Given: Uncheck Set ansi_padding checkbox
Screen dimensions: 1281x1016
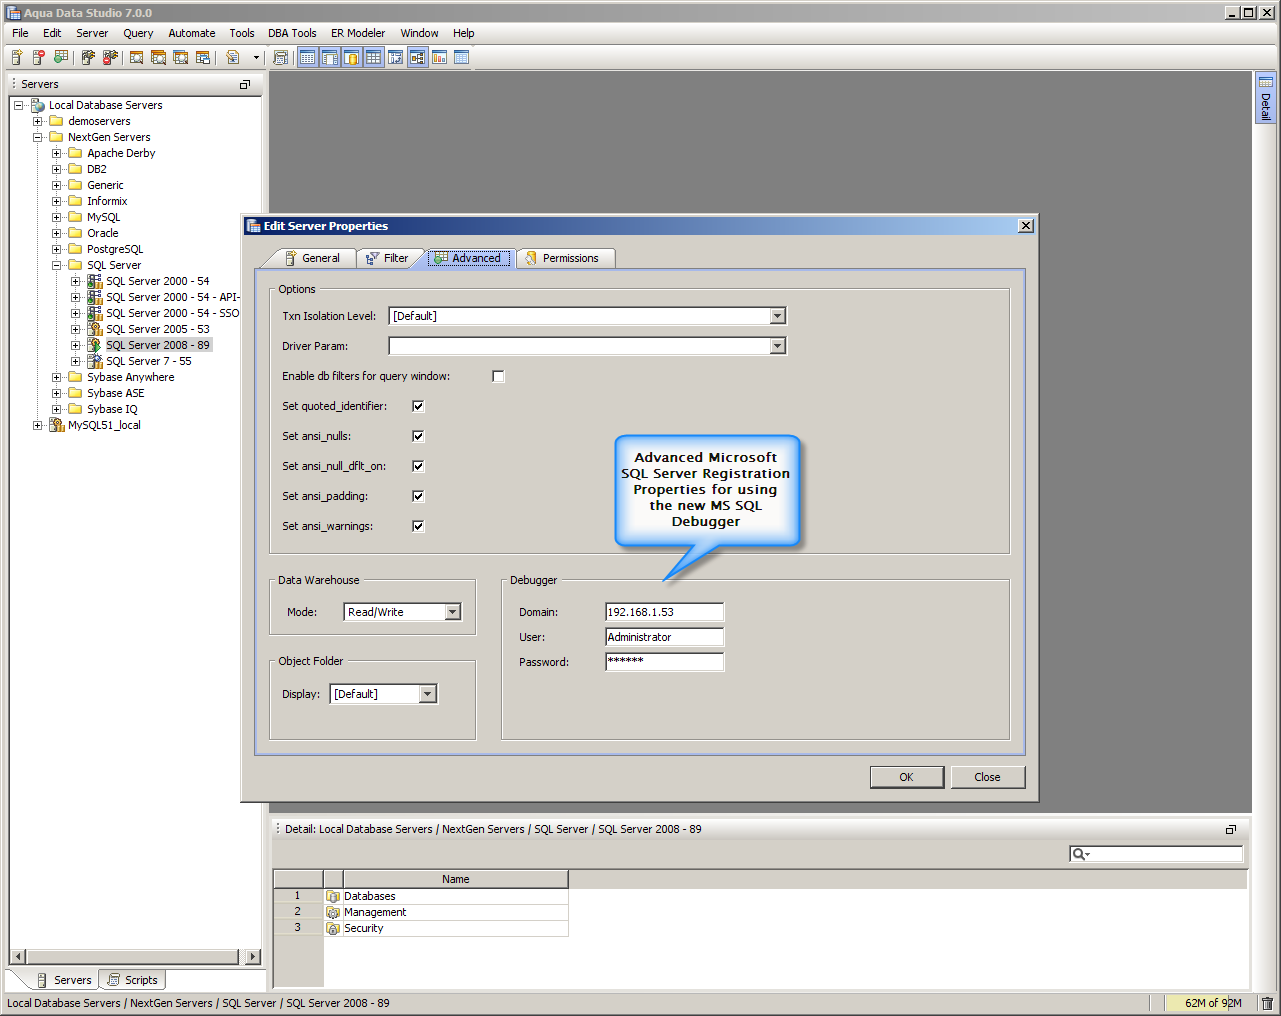Looking at the screenshot, I should pyautogui.click(x=418, y=496).
